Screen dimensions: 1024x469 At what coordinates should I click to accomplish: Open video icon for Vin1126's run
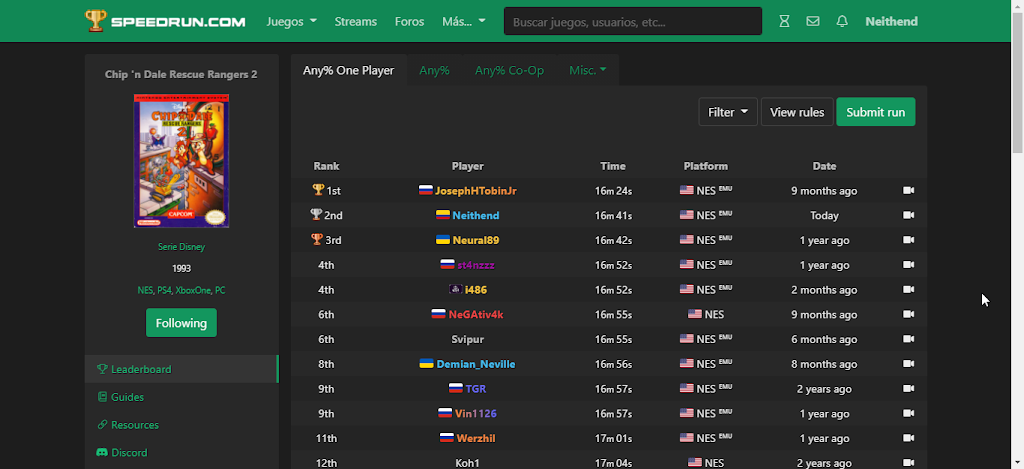[x=908, y=413]
